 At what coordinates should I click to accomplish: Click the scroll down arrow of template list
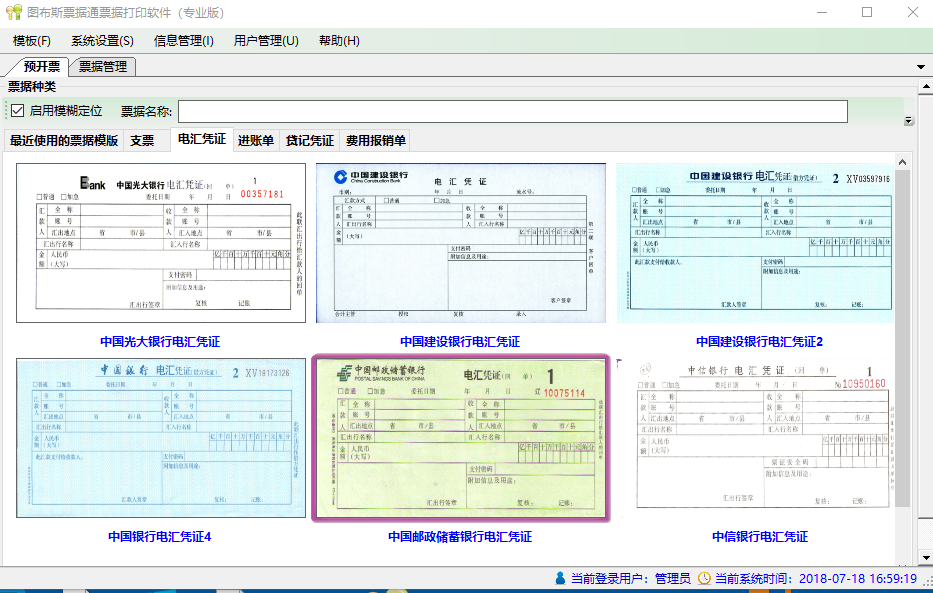pyautogui.click(x=903, y=553)
